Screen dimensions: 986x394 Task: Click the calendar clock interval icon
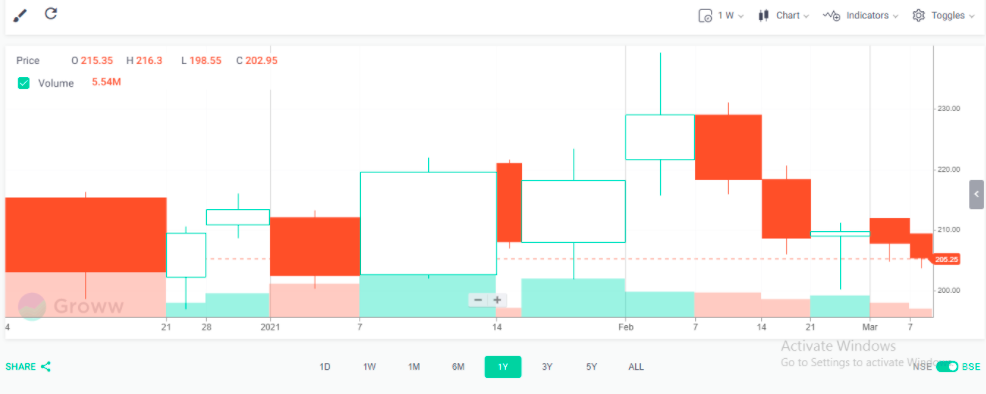[705, 16]
